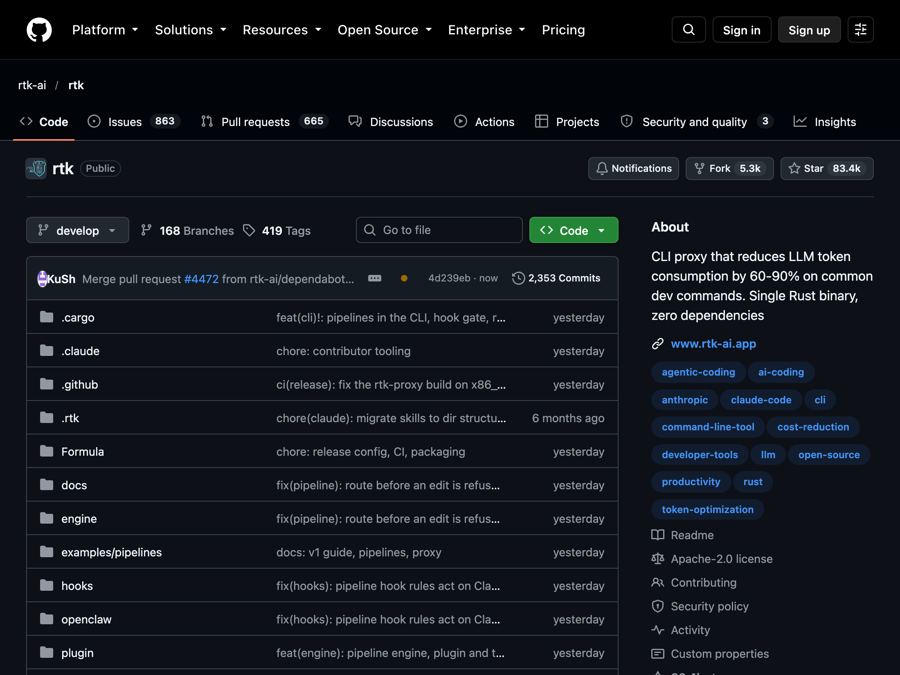Screen dimensions: 900x675
Task: Click the Readme book icon
Action: click(658, 535)
